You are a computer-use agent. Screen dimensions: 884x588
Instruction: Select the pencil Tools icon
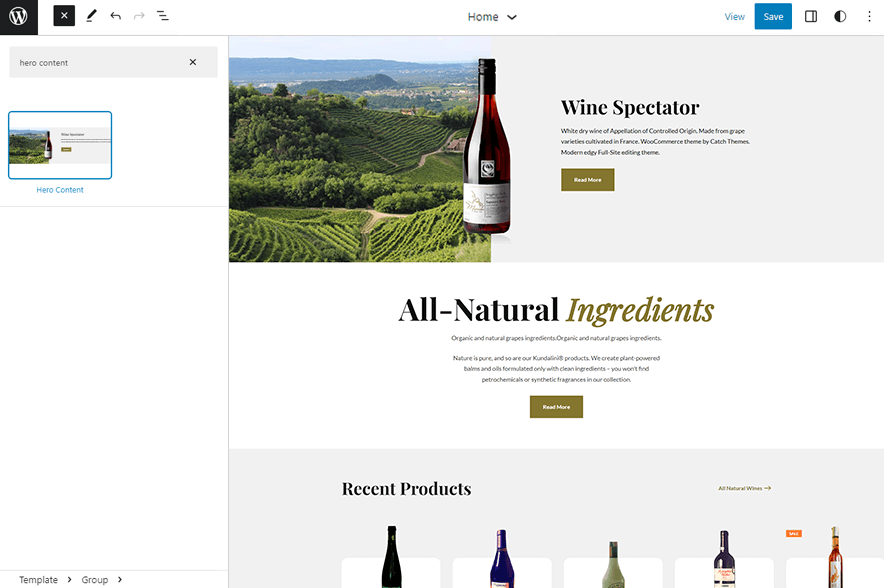coord(91,16)
